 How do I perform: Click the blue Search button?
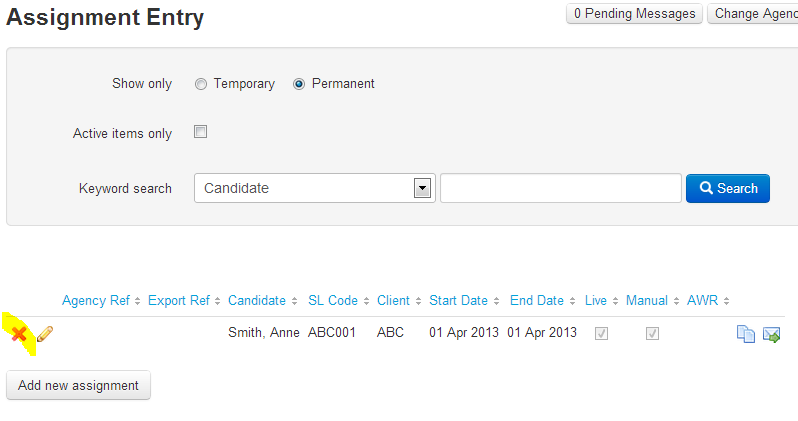pos(728,188)
